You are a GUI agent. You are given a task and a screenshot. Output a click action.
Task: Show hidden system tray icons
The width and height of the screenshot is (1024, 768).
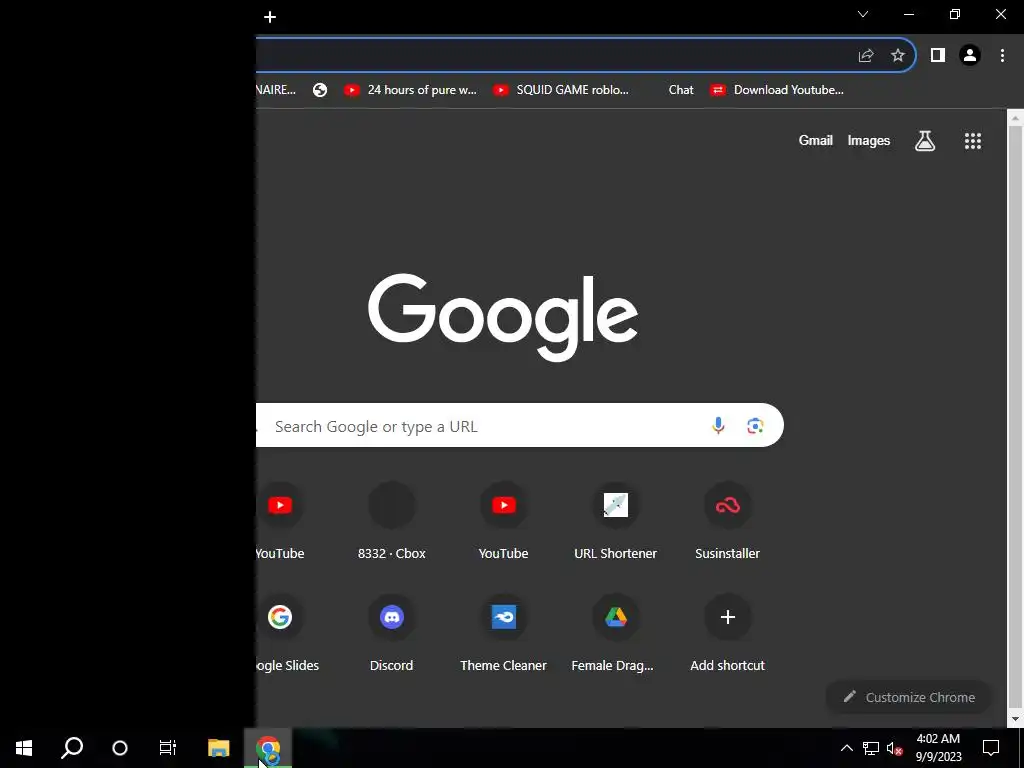846,748
